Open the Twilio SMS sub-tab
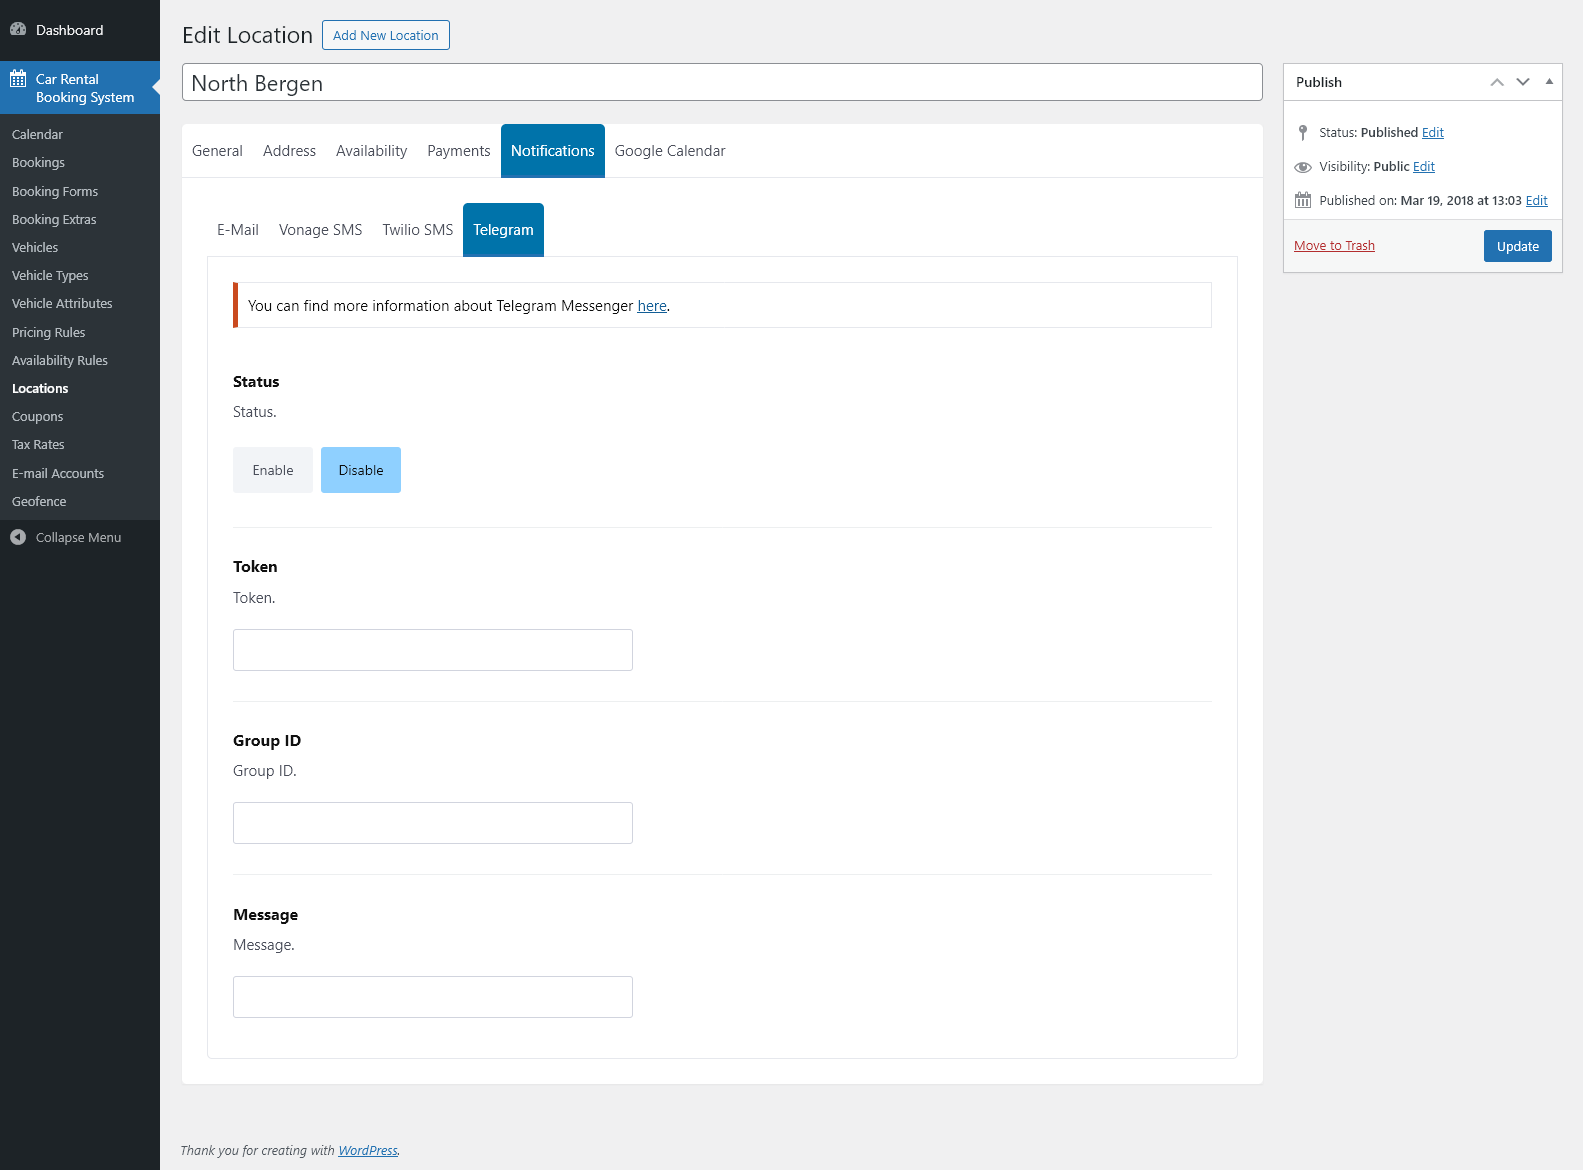Image resolution: width=1583 pixels, height=1170 pixels. point(418,230)
